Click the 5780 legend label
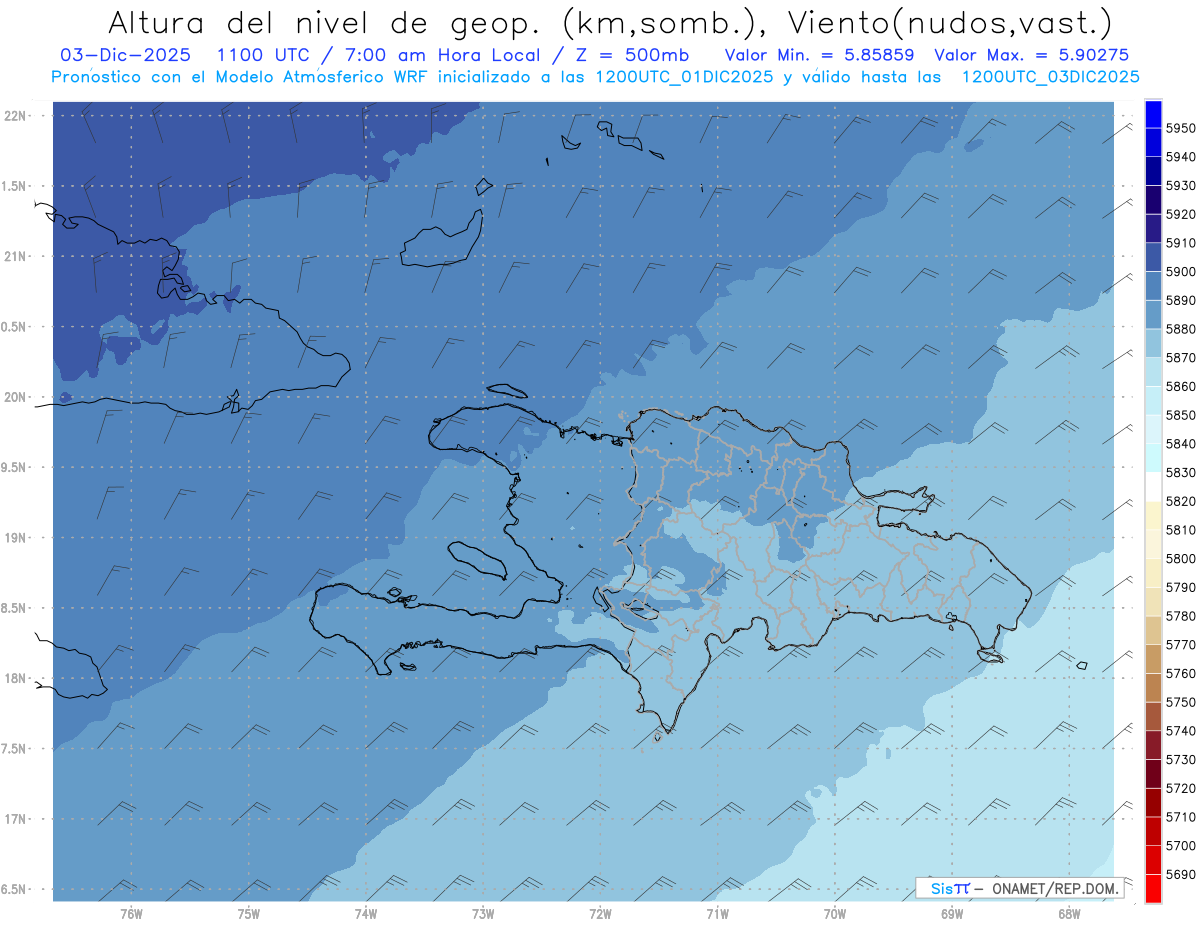 point(1181,616)
